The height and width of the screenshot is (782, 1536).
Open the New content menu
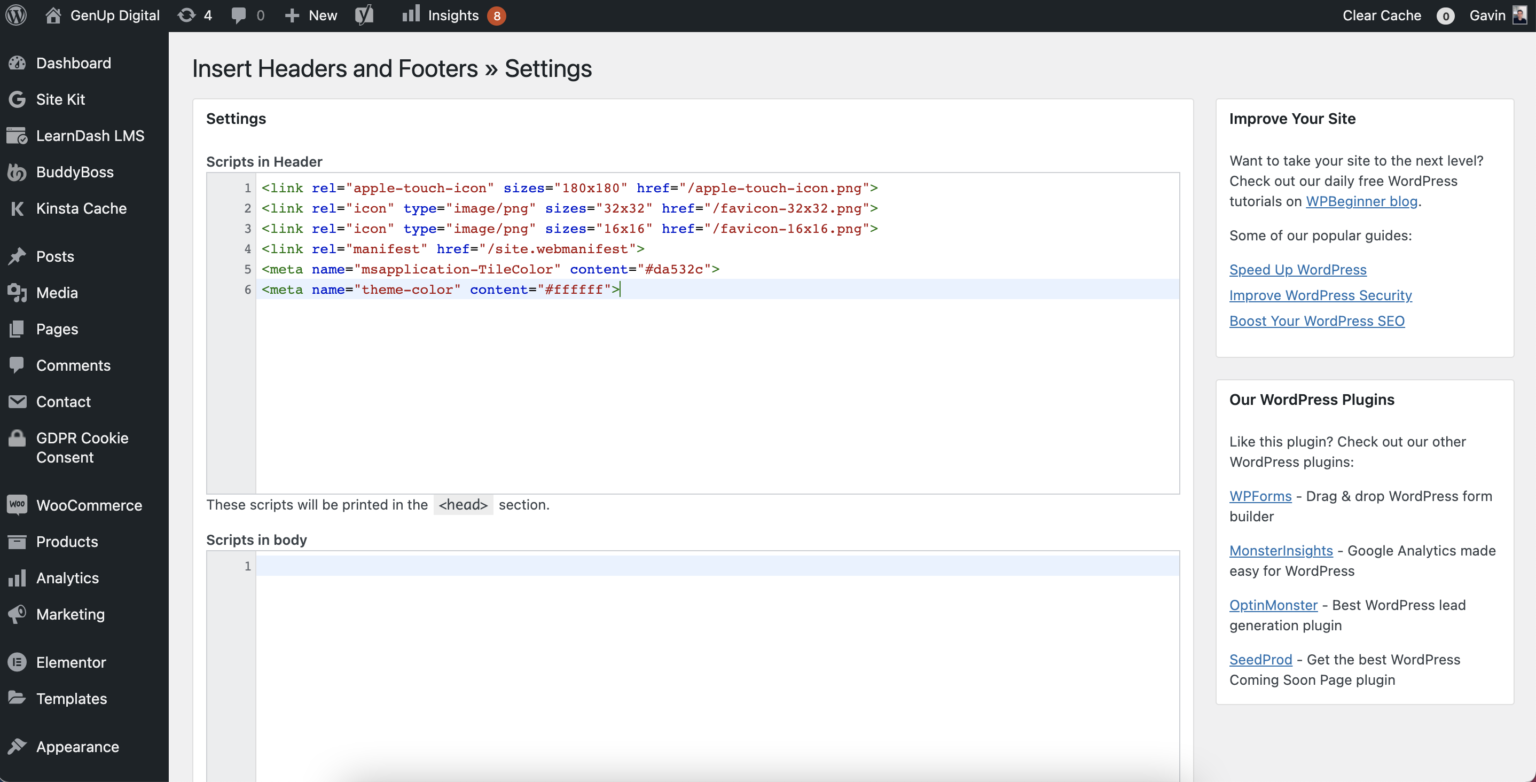(311, 15)
